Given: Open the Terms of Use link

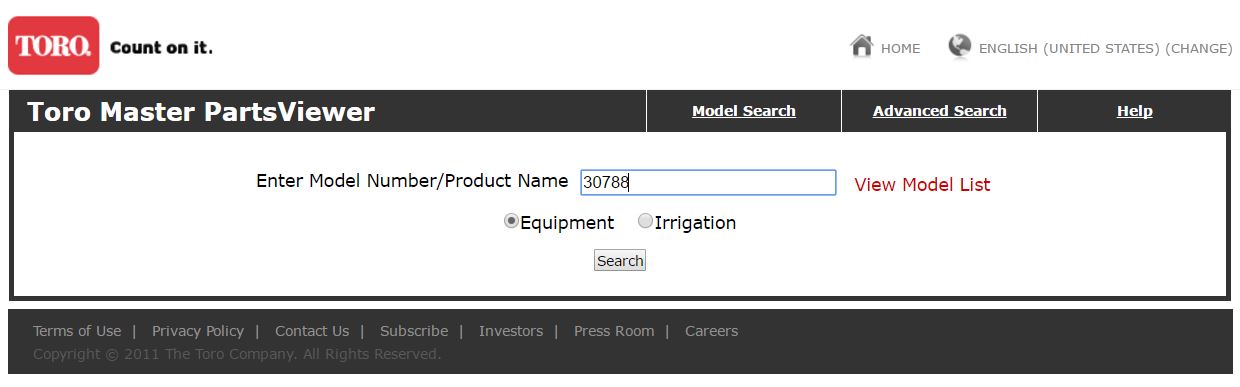Looking at the screenshot, I should 77,331.
